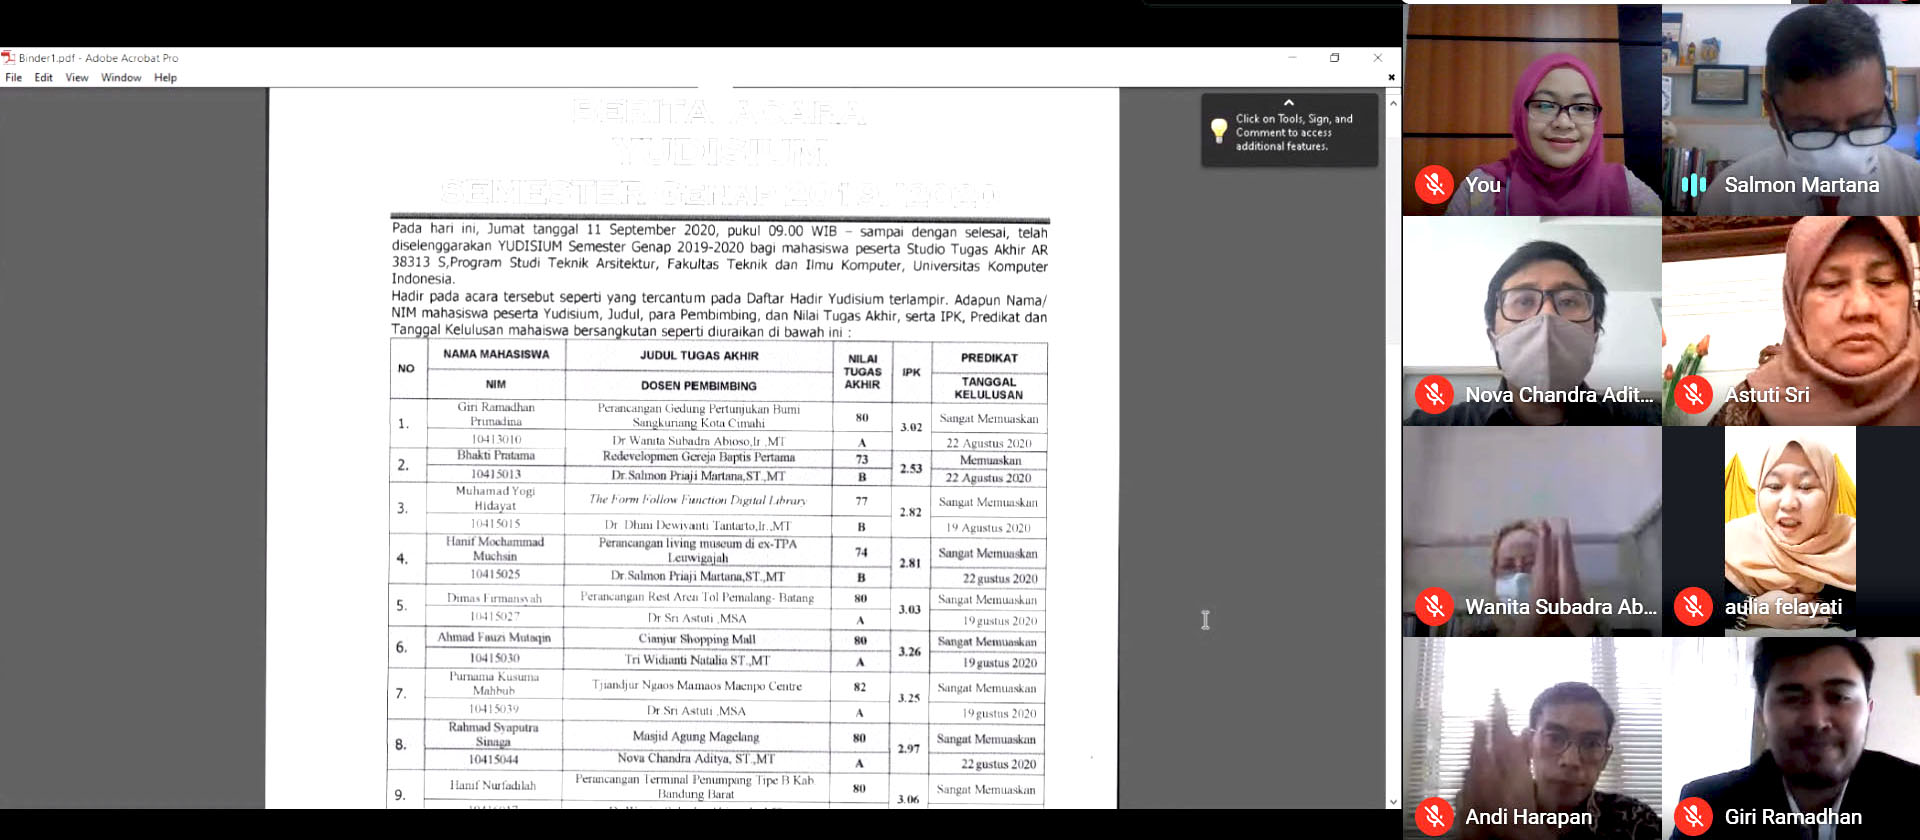Toggle the mic icon for Wanita Subadra
Screen dimensions: 1920x840
(1433, 606)
